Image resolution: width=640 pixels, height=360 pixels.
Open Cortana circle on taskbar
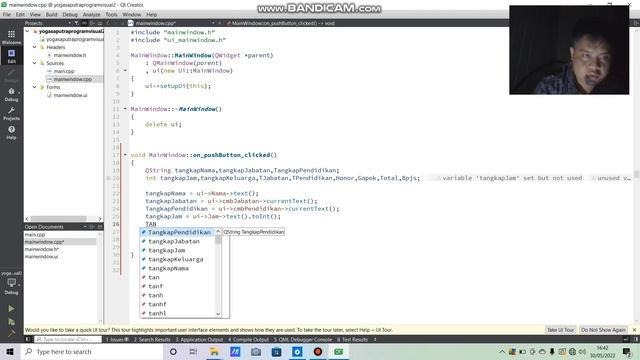pos(173,351)
